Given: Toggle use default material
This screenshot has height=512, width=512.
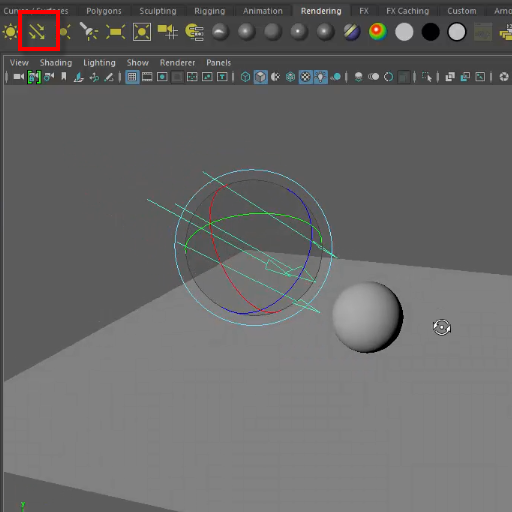Looking at the screenshot, I should point(275,77).
